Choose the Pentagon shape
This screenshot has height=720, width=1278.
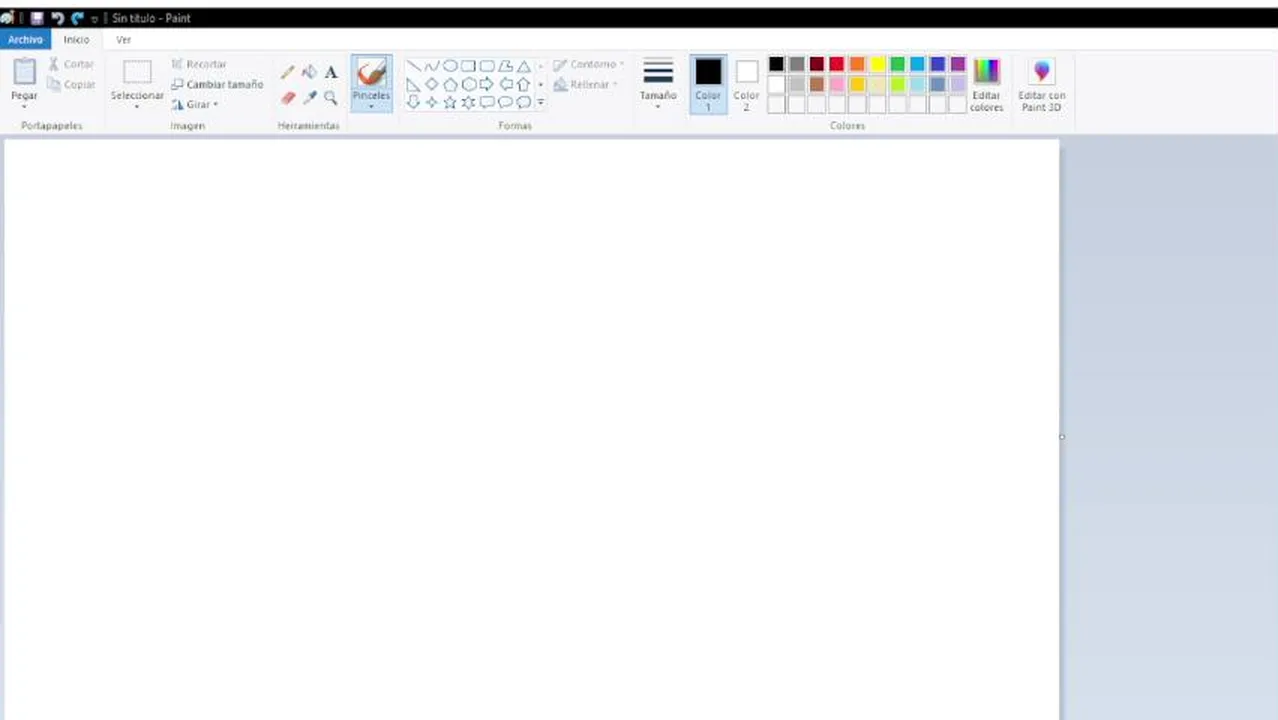[450, 84]
